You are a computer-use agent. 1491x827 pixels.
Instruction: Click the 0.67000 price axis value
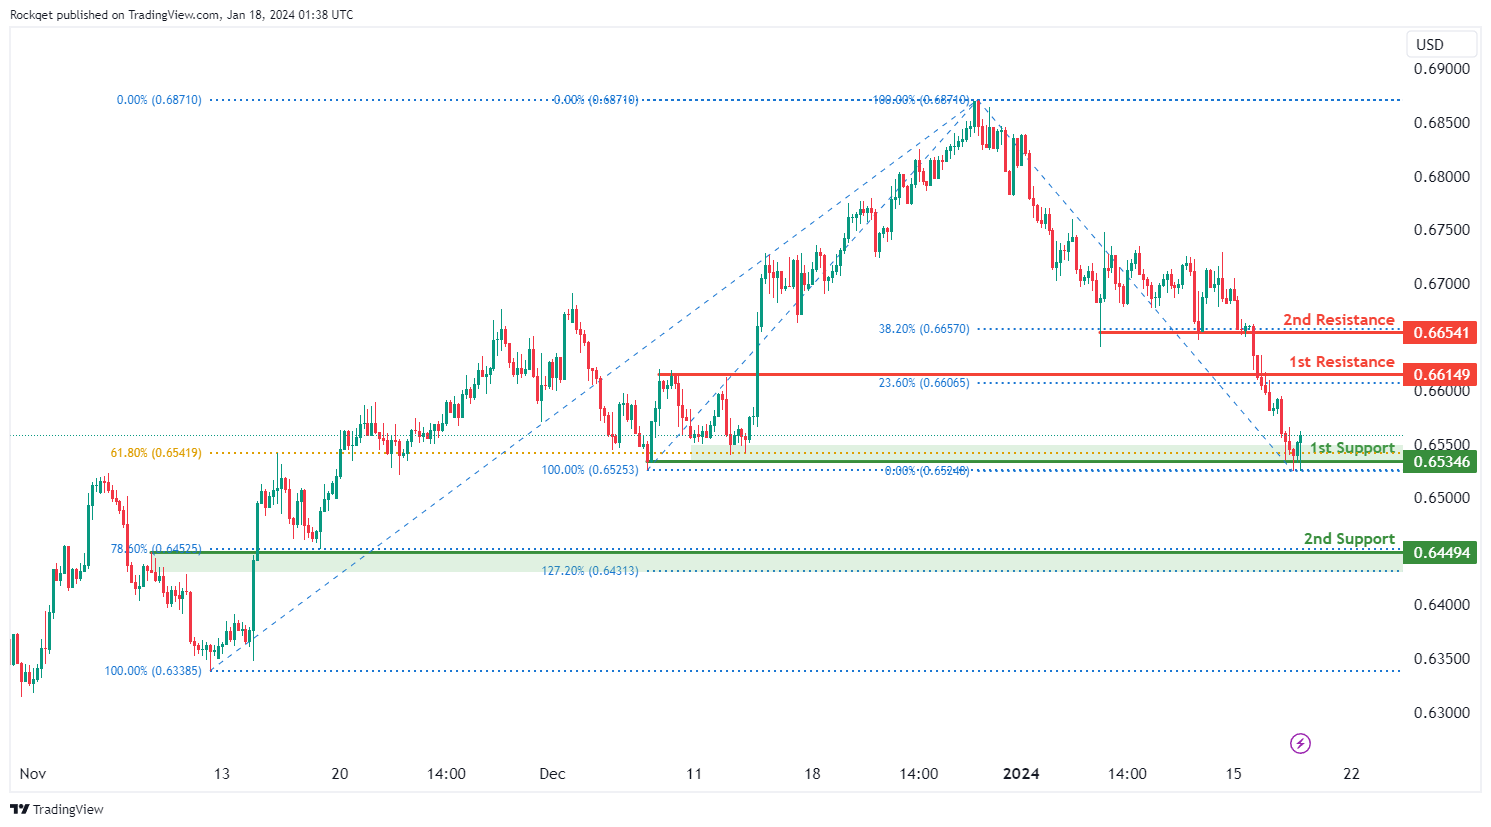(x=1441, y=284)
